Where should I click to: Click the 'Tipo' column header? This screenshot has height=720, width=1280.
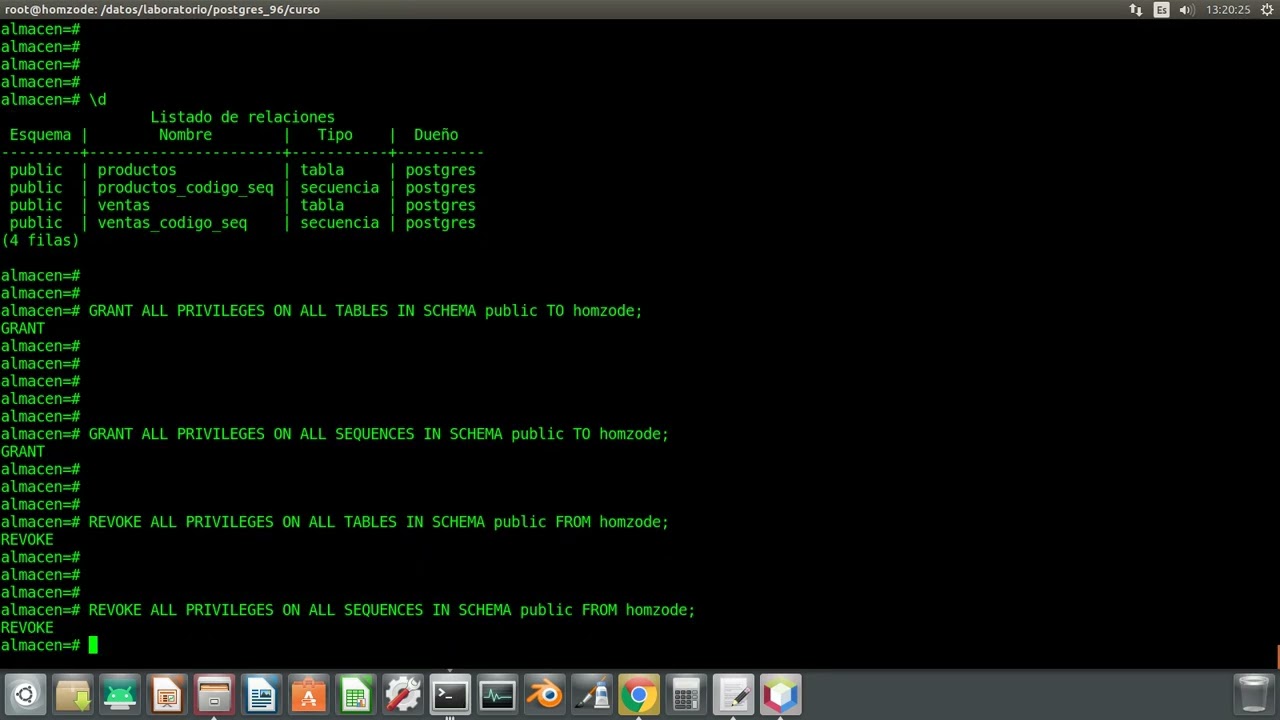click(335, 135)
